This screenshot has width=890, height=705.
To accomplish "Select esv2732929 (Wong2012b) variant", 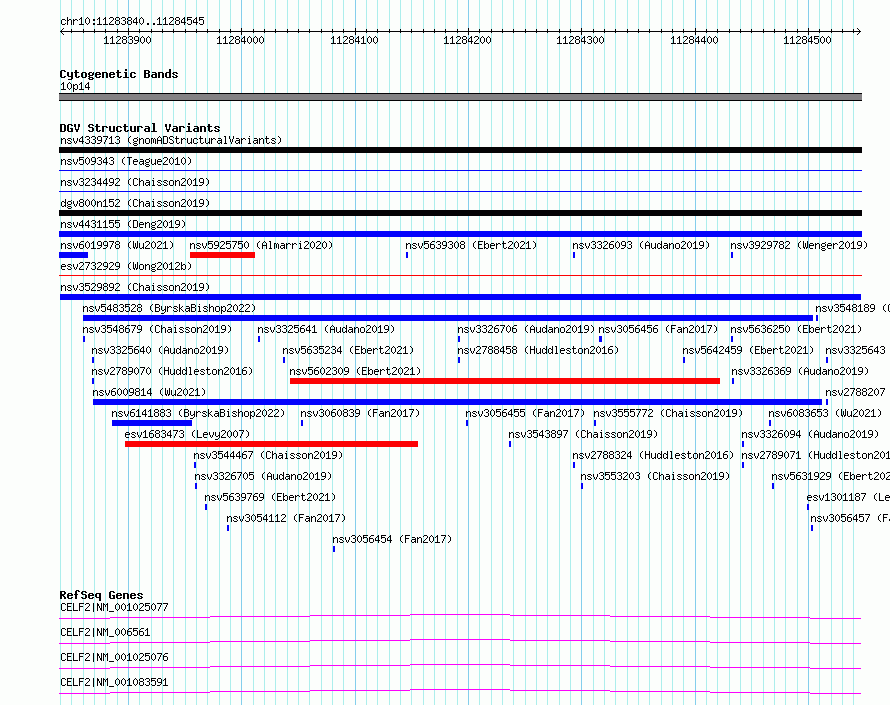I will (126, 266).
